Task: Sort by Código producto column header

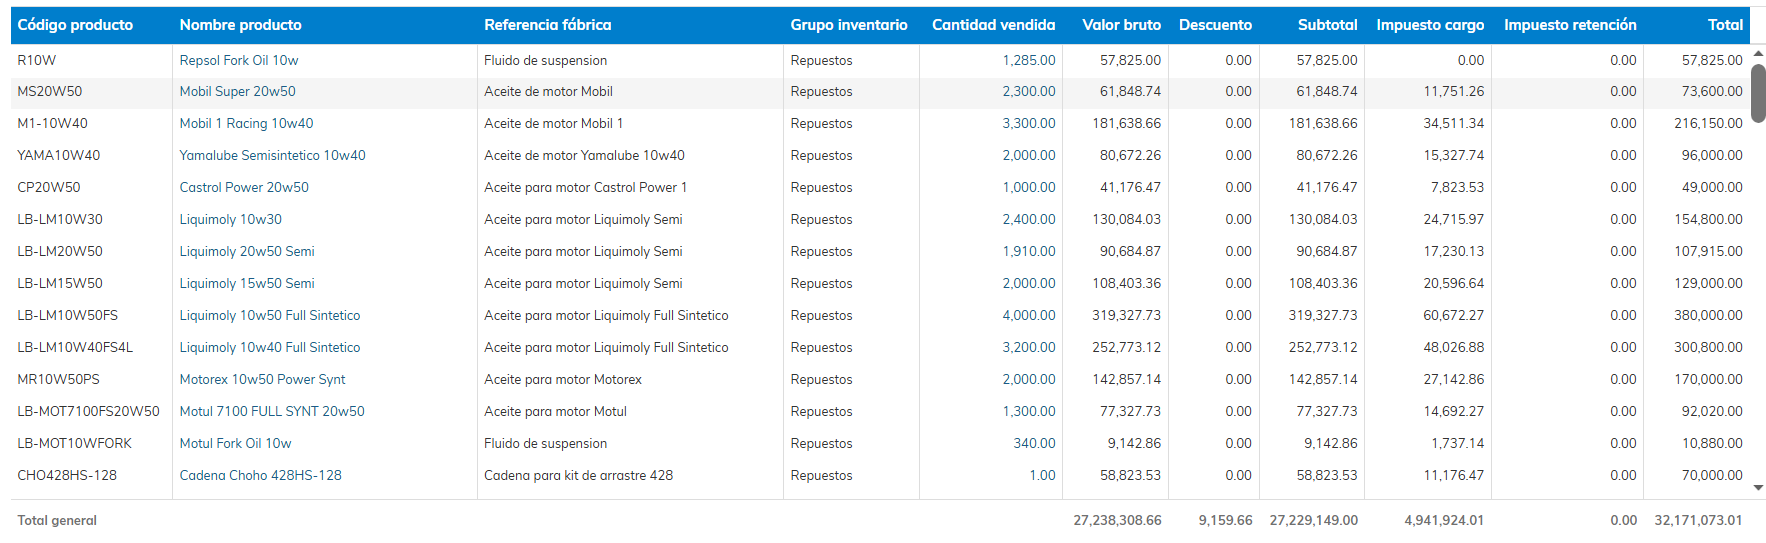Action: 75,25
